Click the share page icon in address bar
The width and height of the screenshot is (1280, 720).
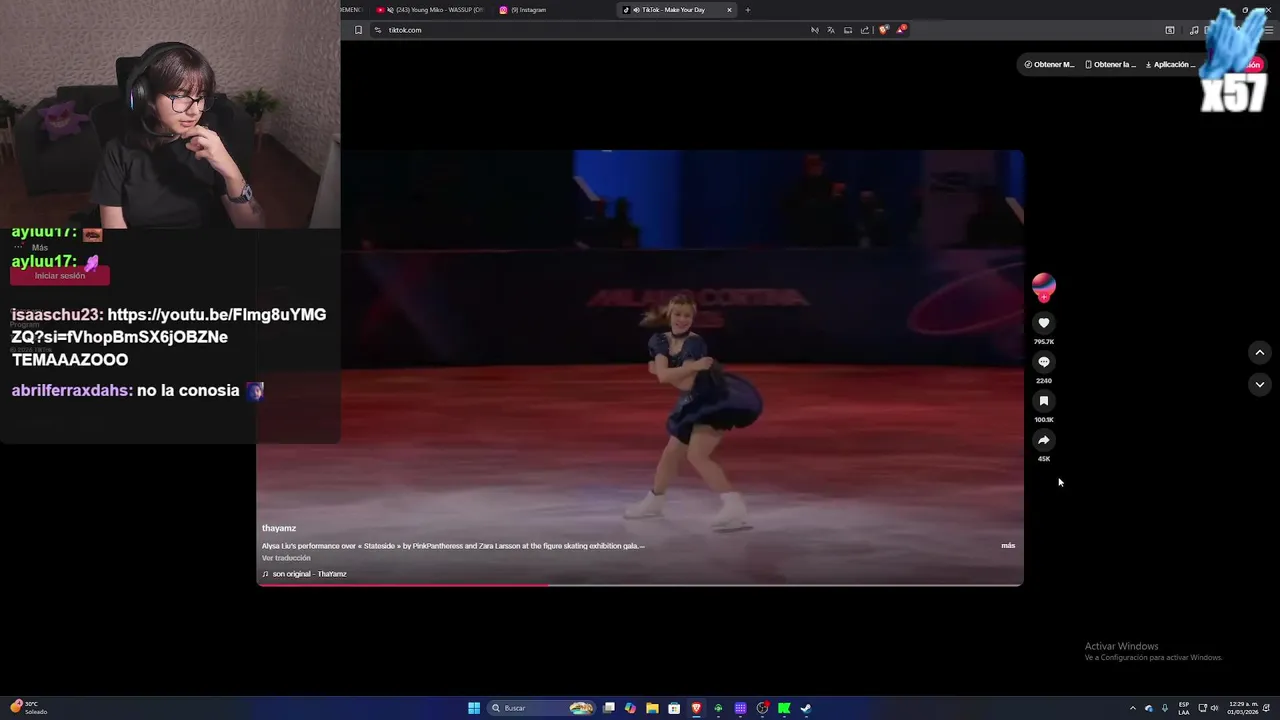[865, 30]
